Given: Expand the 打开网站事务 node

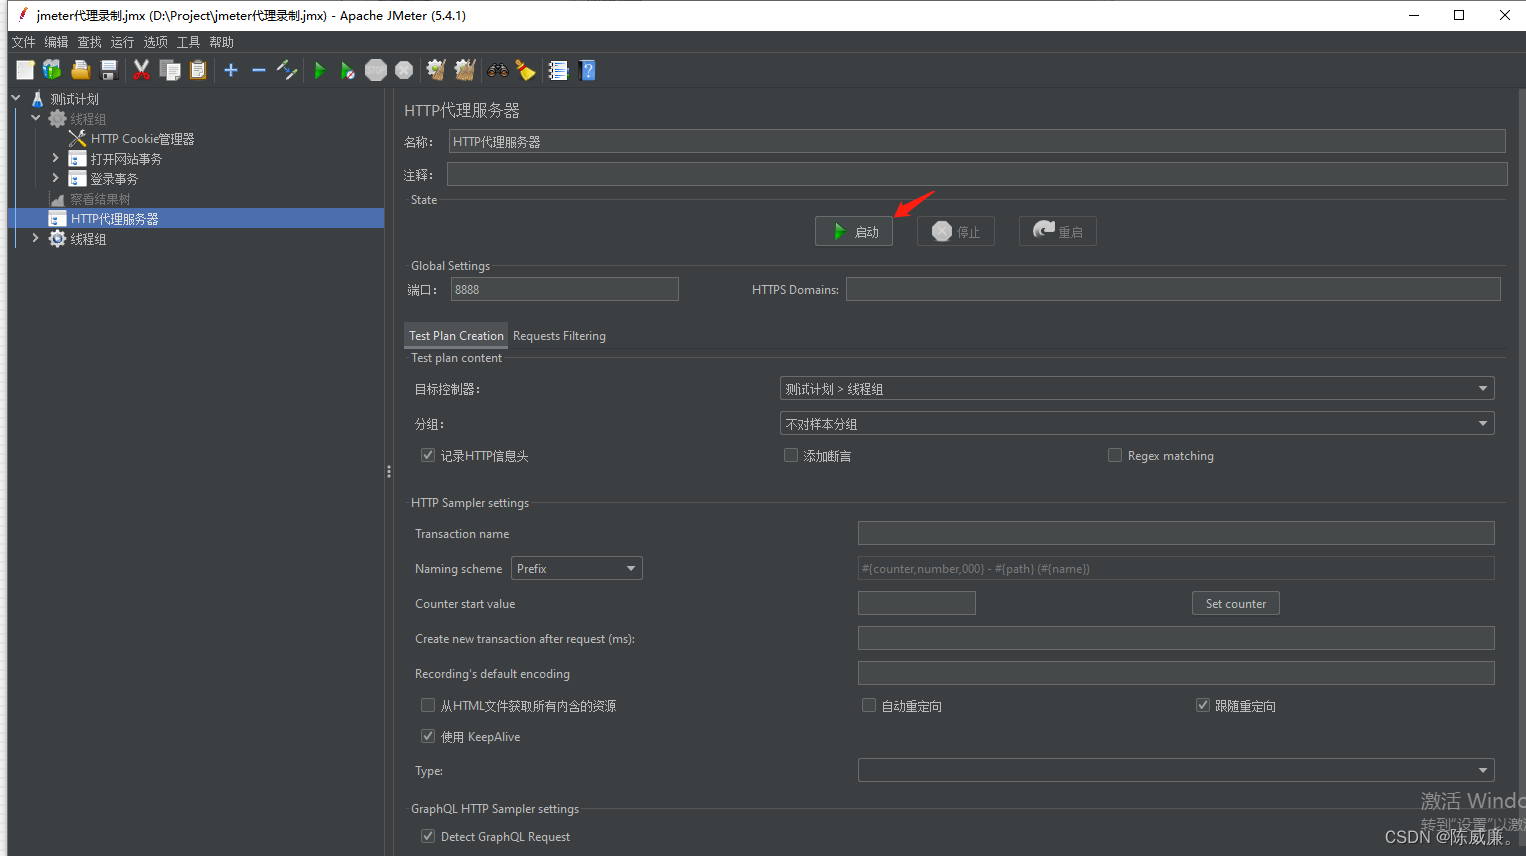Looking at the screenshot, I should 55,158.
